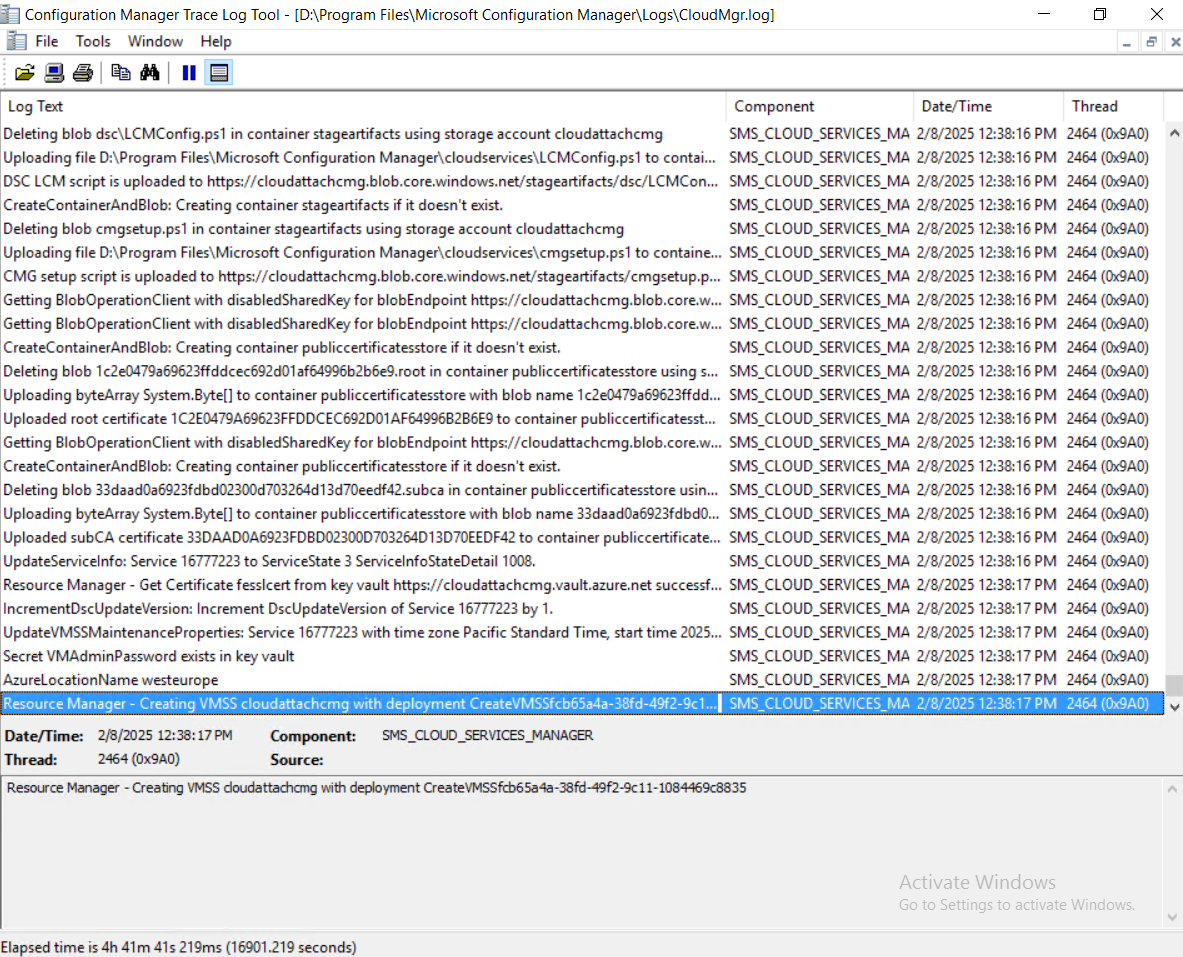This screenshot has height=957, width=1183.
Task: Toggle the Show Details pane toolbar button
Action: pyautogui.click(x=219, y=72)
